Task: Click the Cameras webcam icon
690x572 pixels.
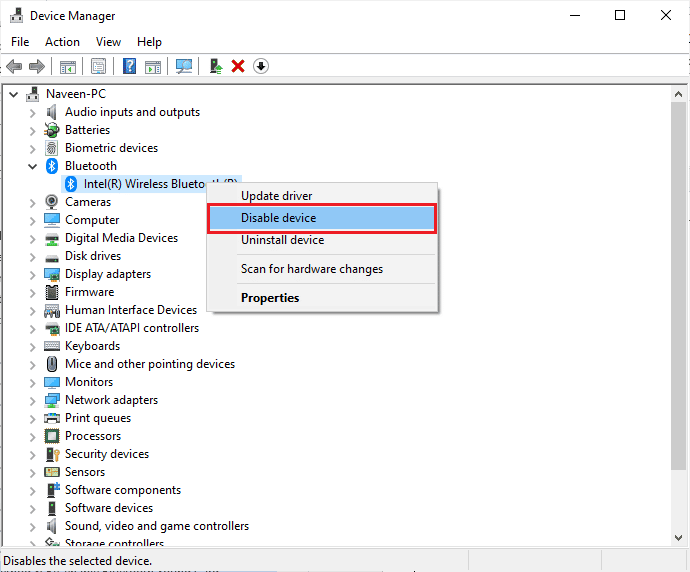Action: click(x=51, y=202)
